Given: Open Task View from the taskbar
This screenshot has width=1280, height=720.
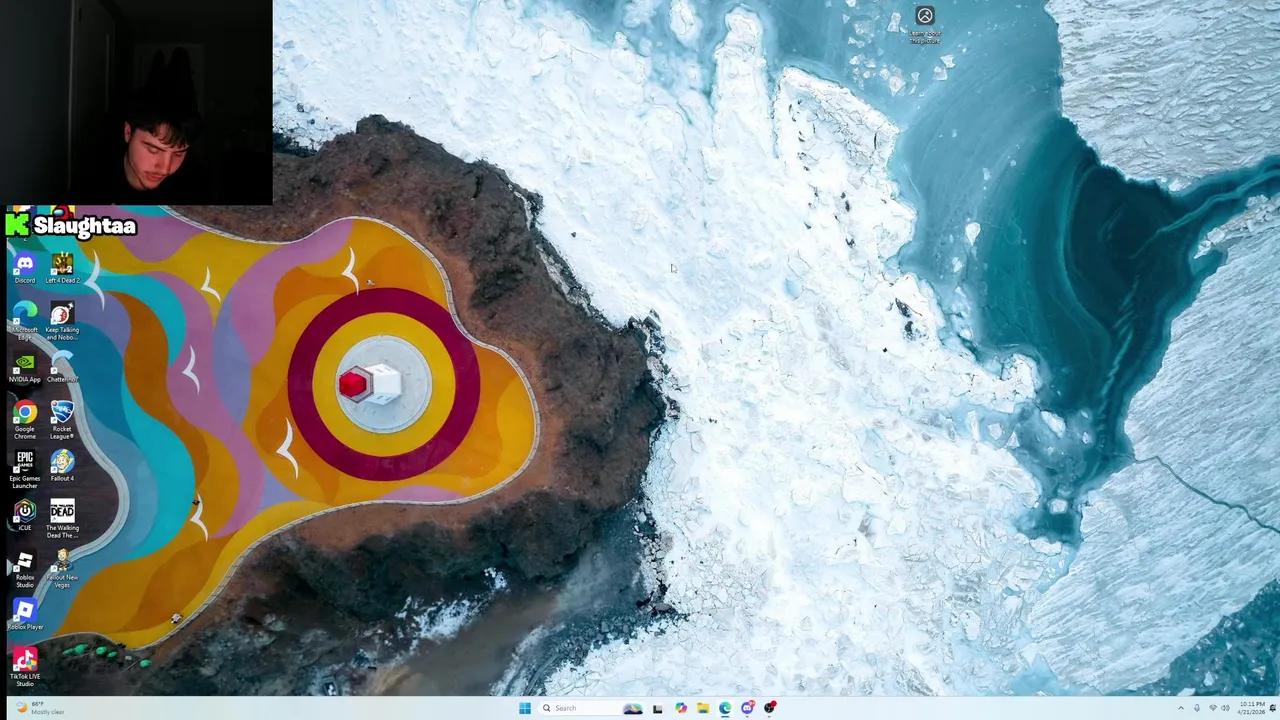Looking at the screenshot, I should pos(657,708).
